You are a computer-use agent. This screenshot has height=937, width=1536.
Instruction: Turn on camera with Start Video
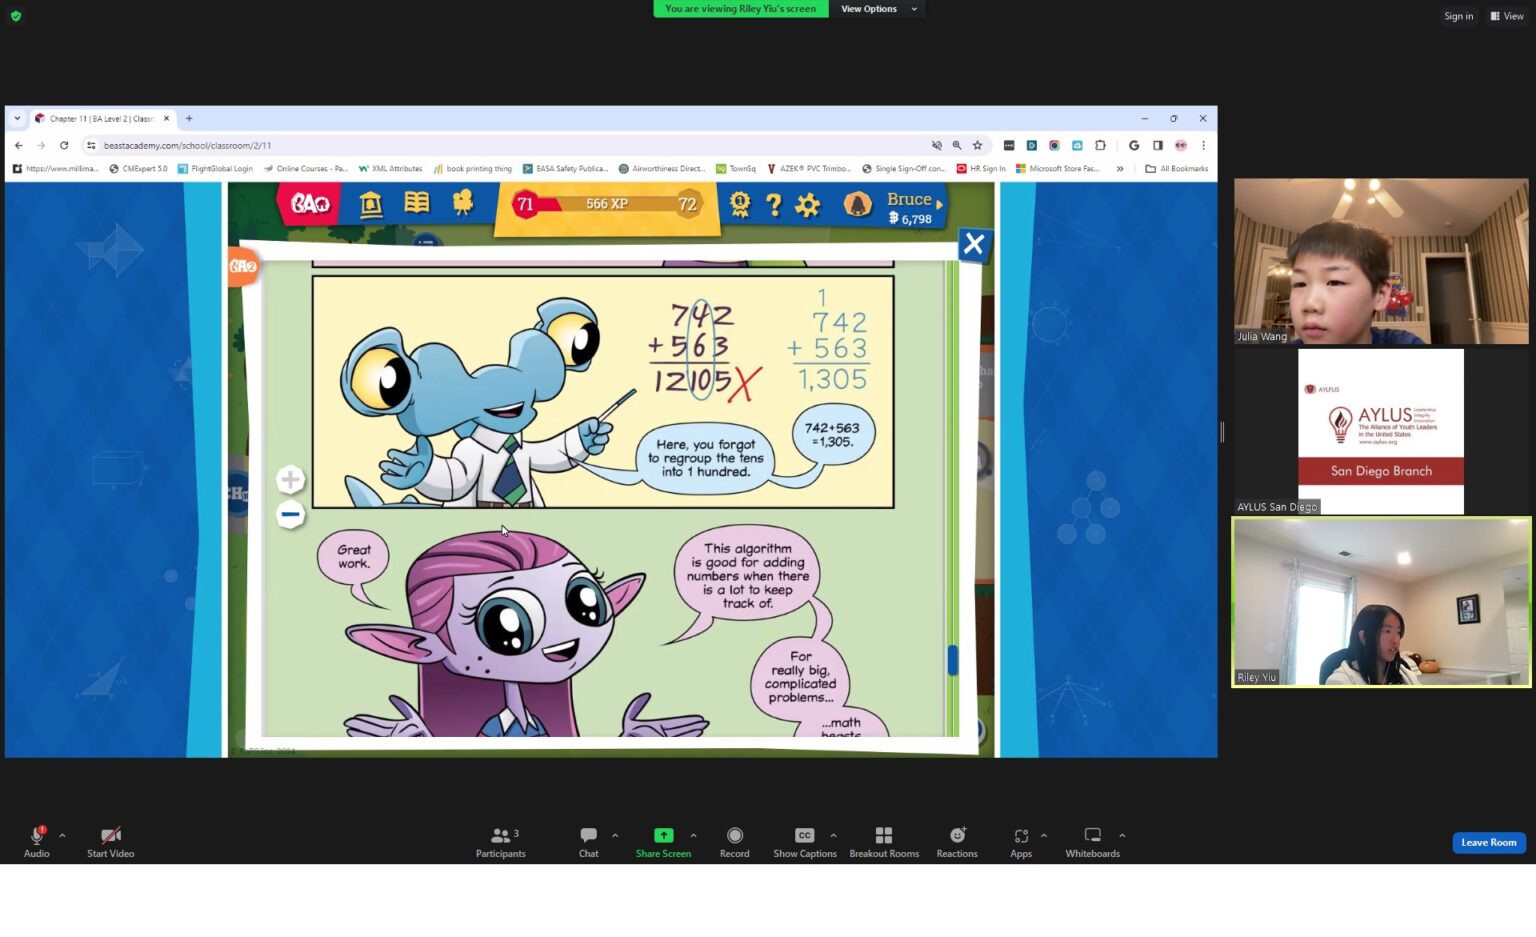(110, 842)
